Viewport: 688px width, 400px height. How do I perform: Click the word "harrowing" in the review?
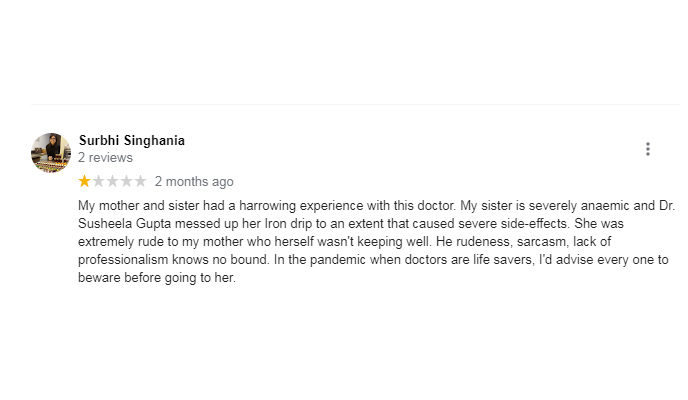pos(267,206)
